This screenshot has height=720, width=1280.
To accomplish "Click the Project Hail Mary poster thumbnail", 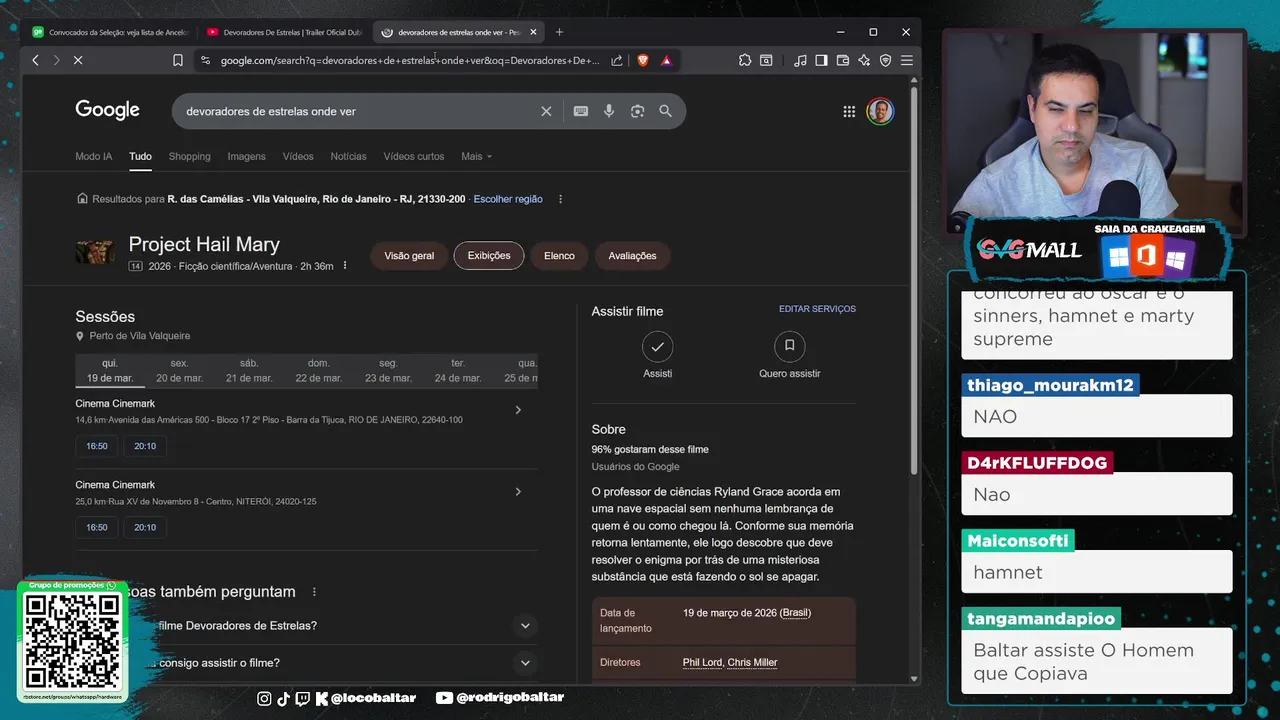I will point(95,252).
